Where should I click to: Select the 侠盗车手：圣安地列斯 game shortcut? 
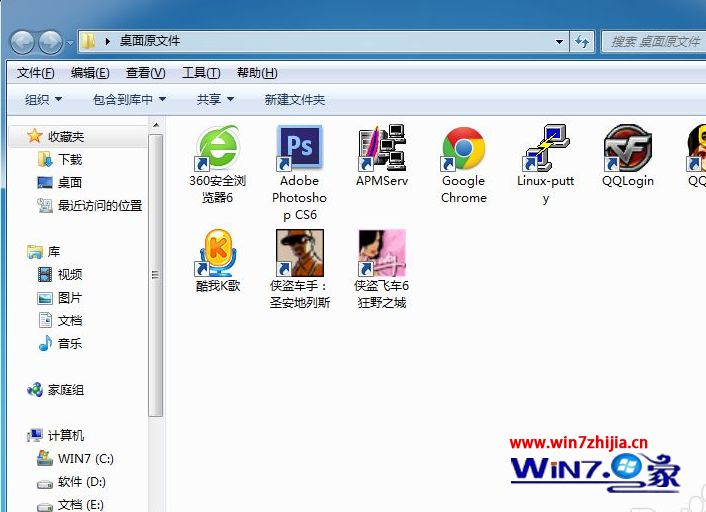pyautogui.click(x=299, y=253)
